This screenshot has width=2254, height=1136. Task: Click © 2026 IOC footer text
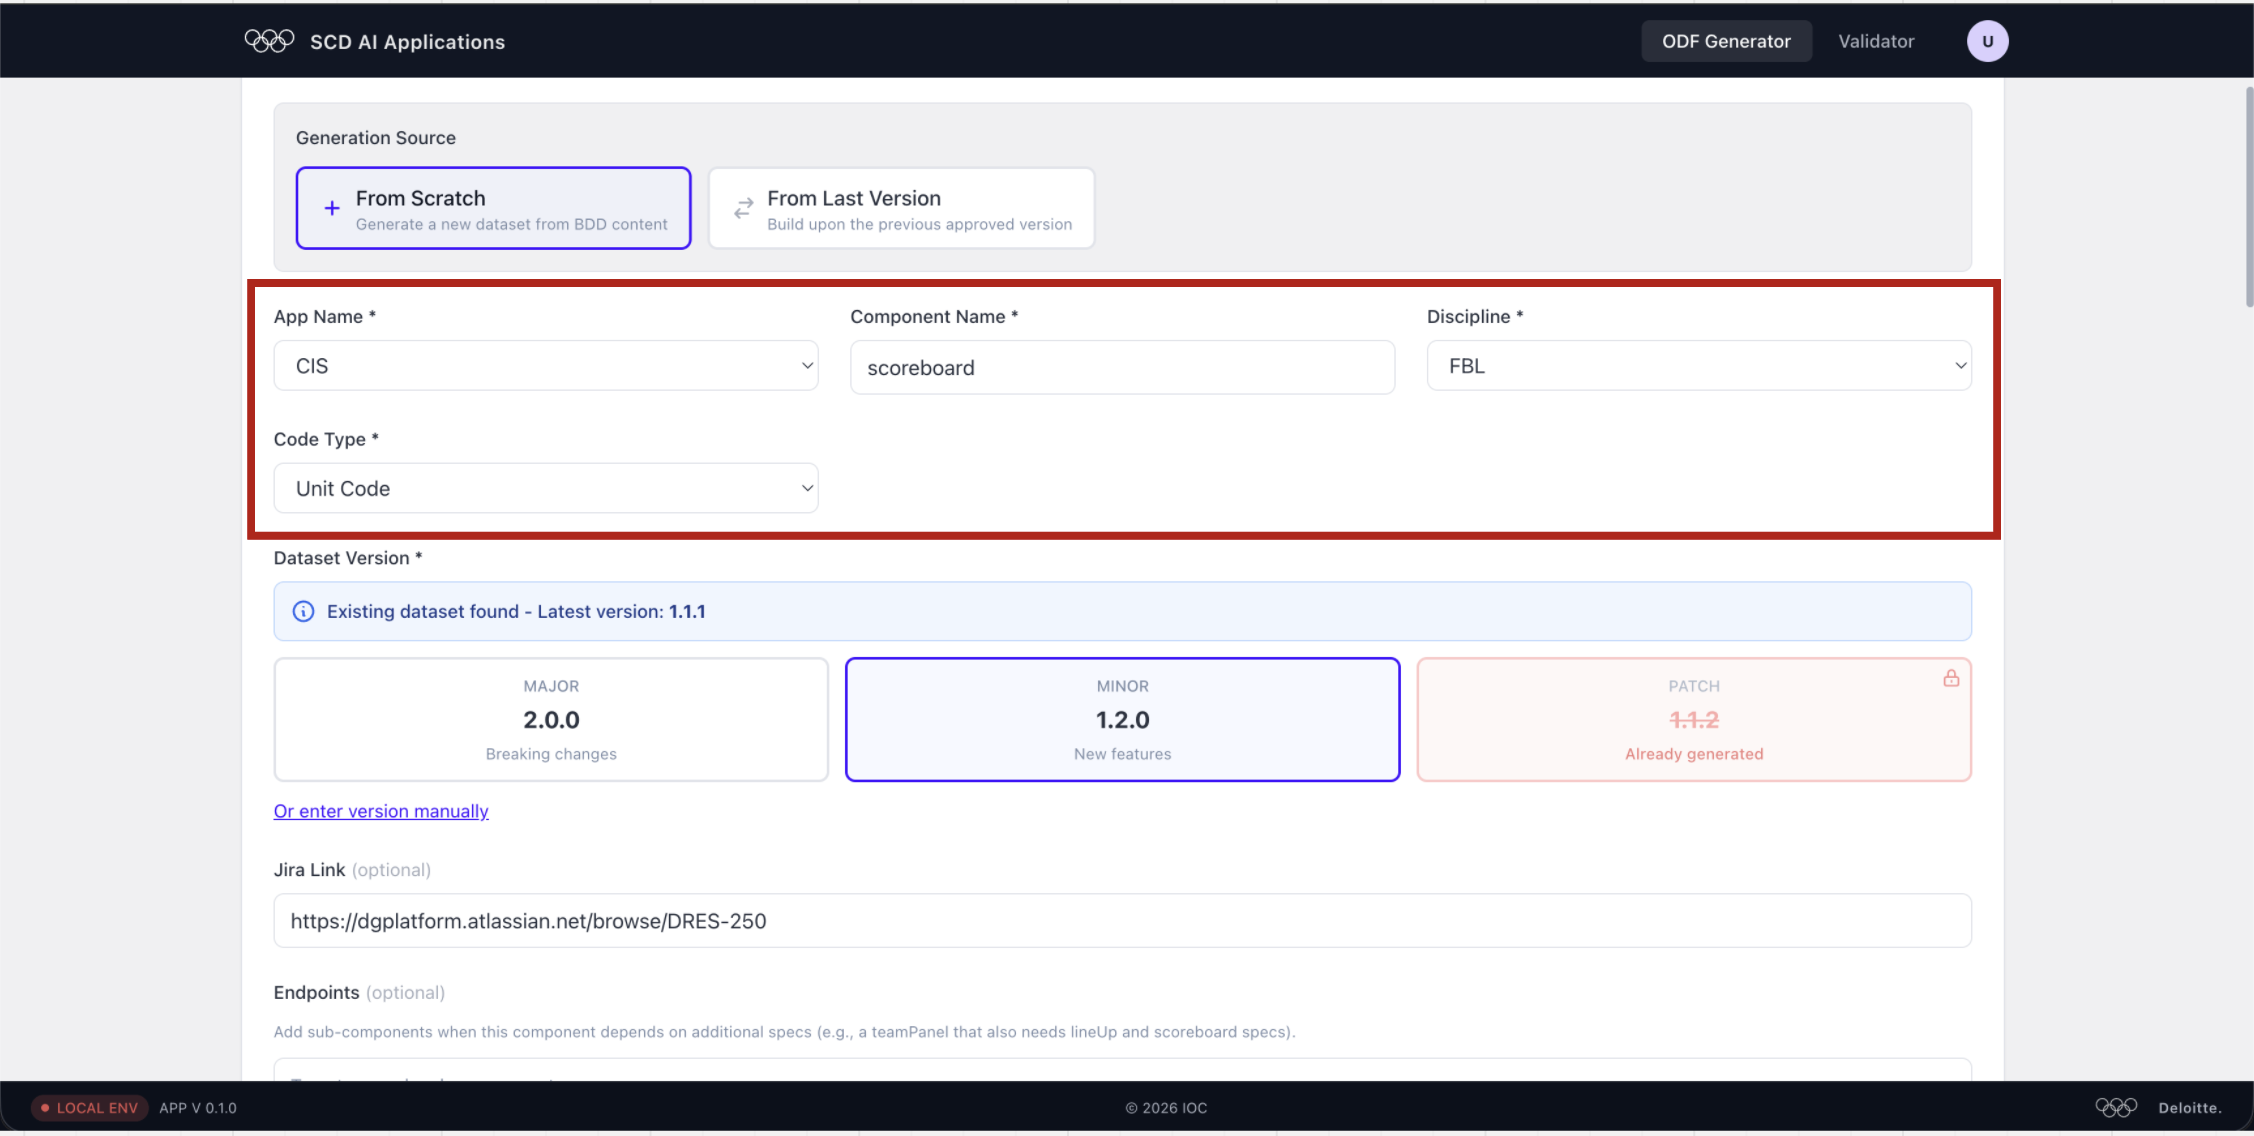point(1166,1108)
